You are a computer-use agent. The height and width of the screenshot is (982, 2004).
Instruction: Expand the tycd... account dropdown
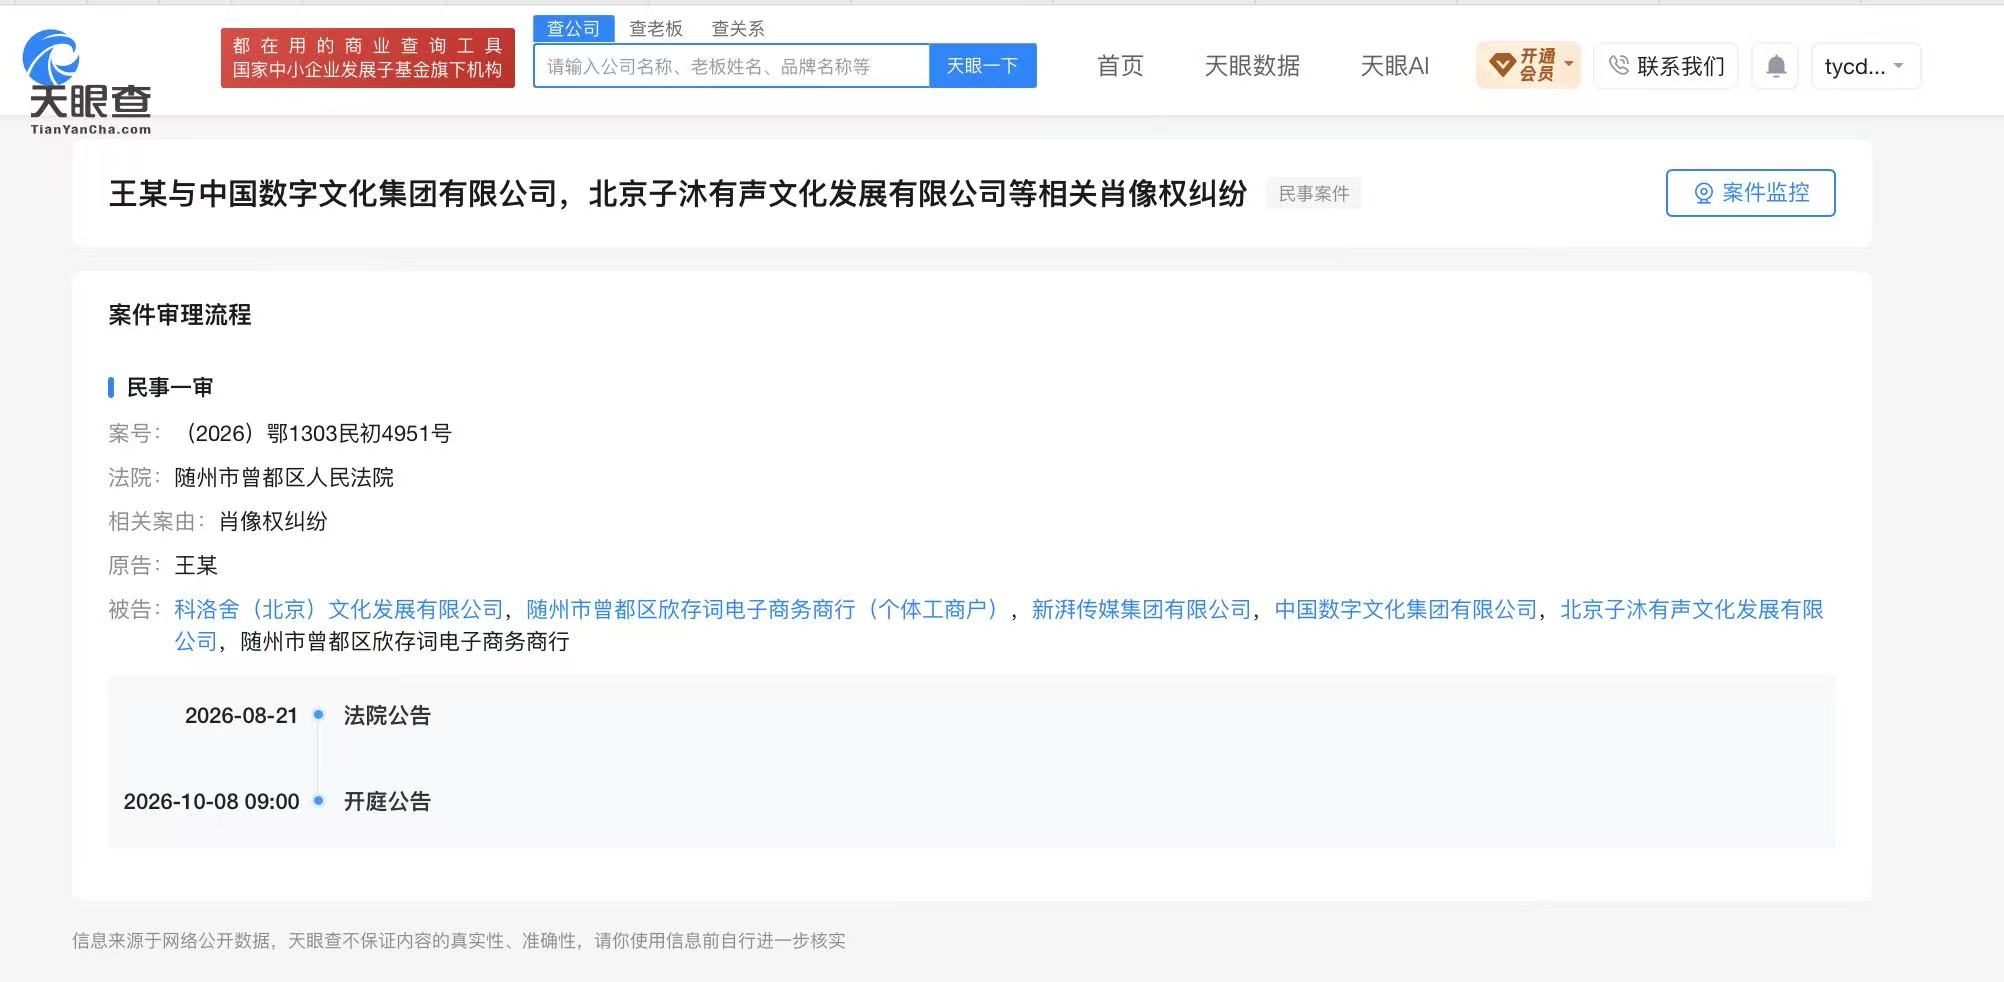(1865, 66)
